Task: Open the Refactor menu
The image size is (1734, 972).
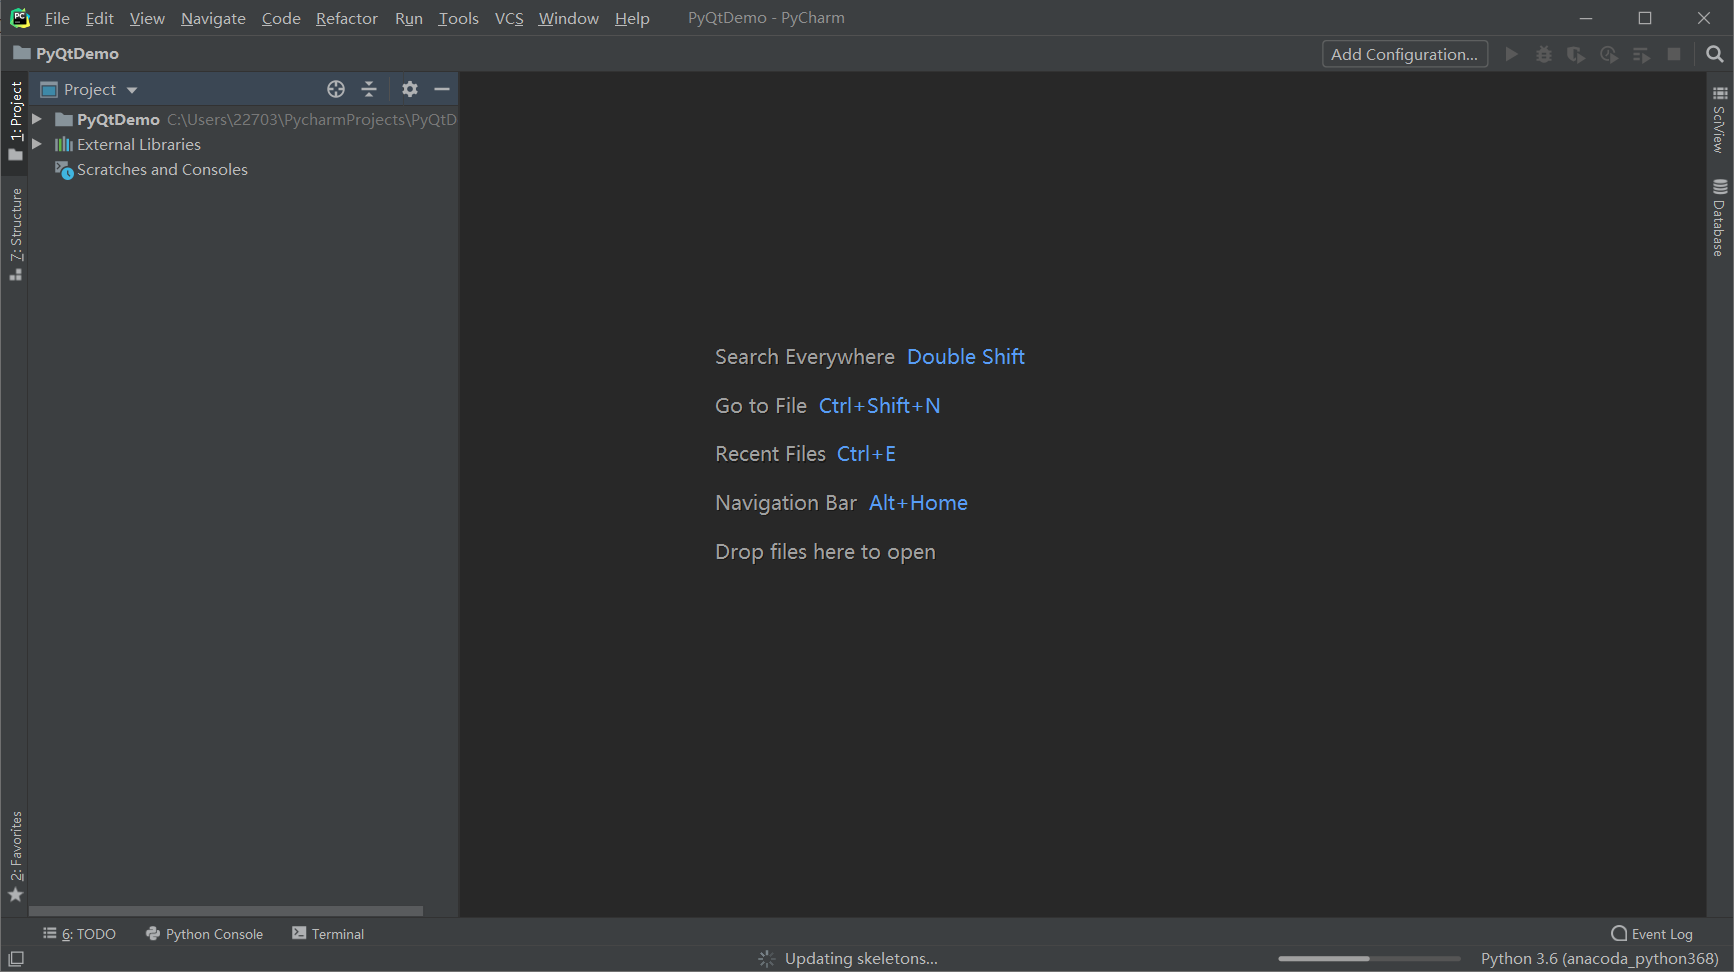Action: [346, 18]
